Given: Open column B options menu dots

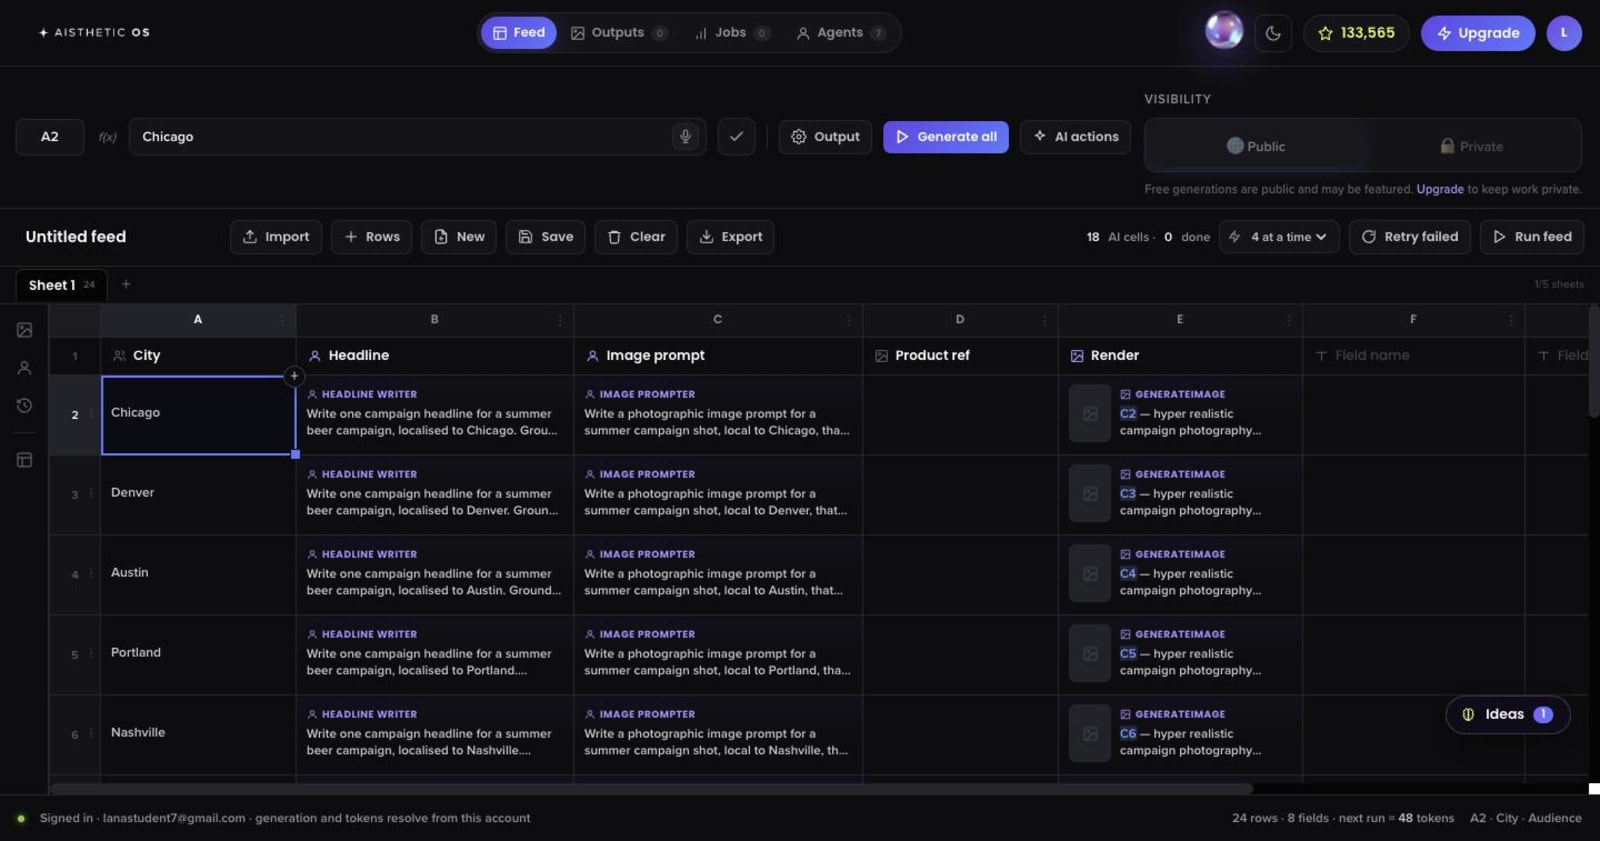Looking at the screenshot, I should point(560,320).
